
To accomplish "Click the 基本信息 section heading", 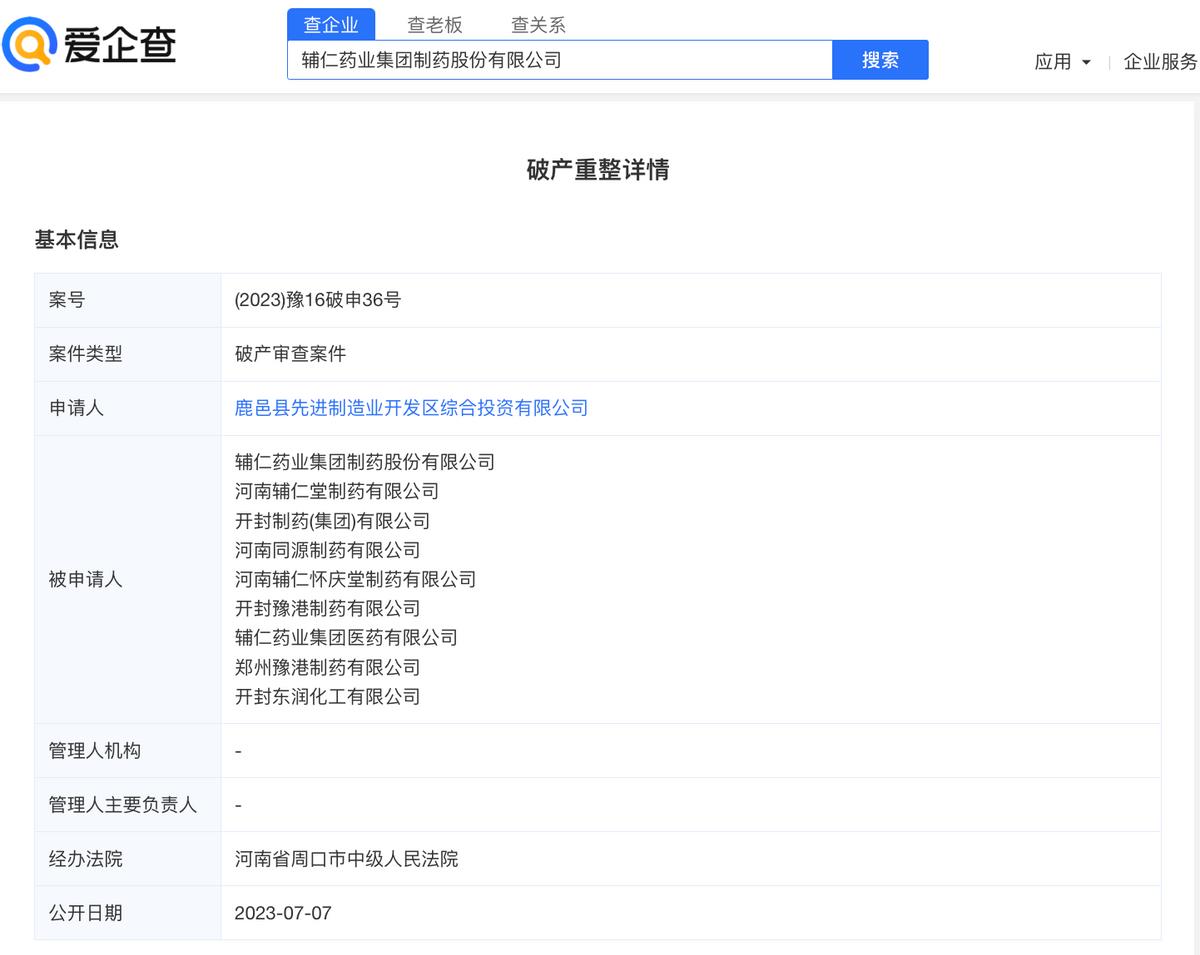I will pyautogui.click(x=77, y=240).
